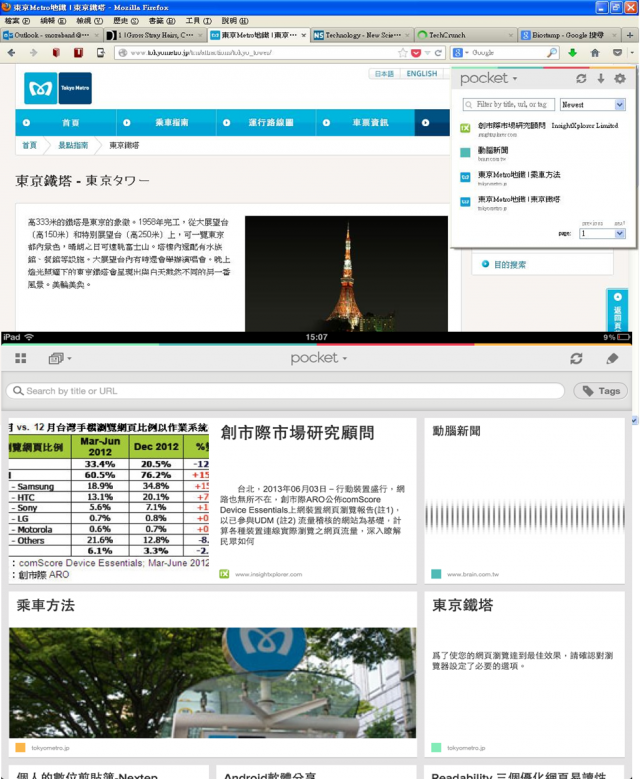Image resolution: width=640 pixels, height=780 pixels.
Task: Sync the iPad Pocket list with refresh icon
Action: 576,358
